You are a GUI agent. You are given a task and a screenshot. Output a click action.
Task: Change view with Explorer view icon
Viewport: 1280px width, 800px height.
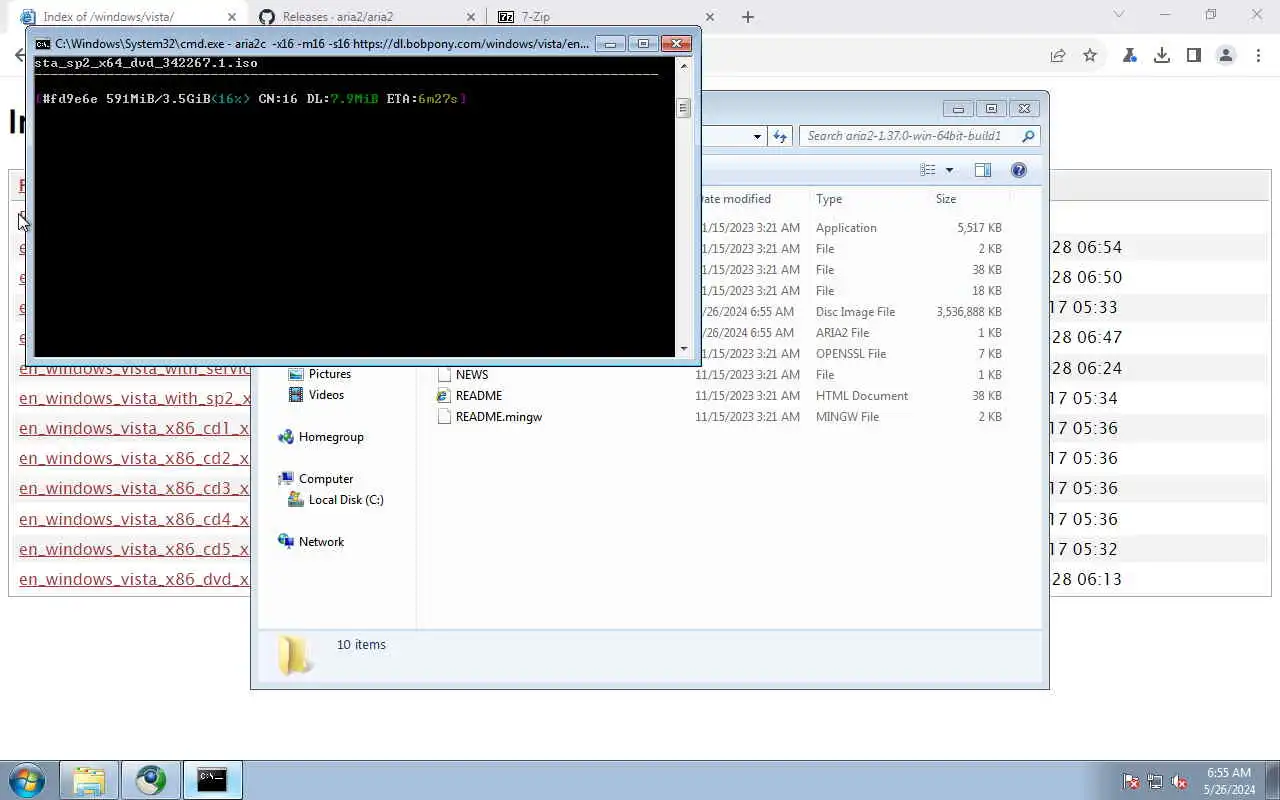coord(928,170)
